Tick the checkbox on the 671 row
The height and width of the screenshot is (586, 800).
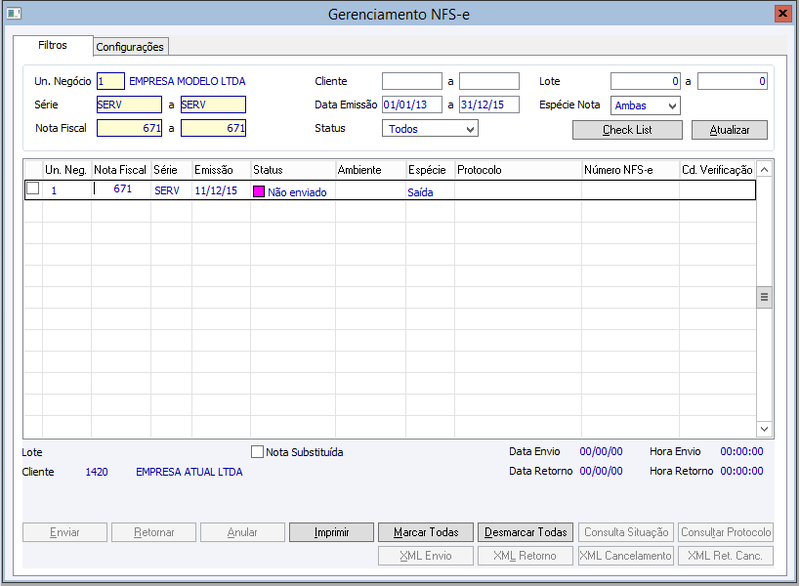point(33,189)
